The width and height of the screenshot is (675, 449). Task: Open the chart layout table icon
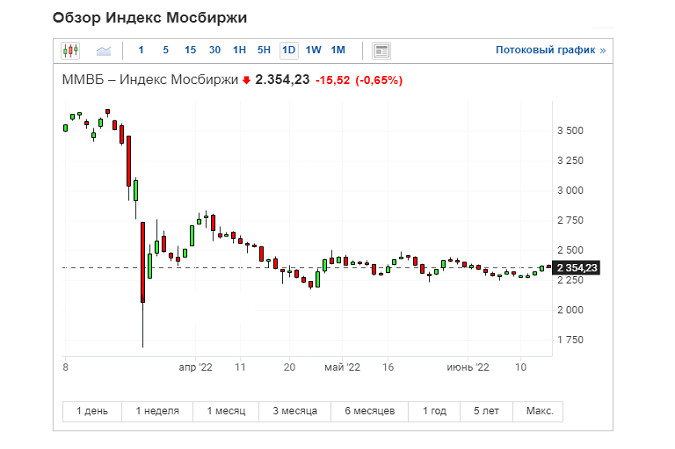coord(381,51)
